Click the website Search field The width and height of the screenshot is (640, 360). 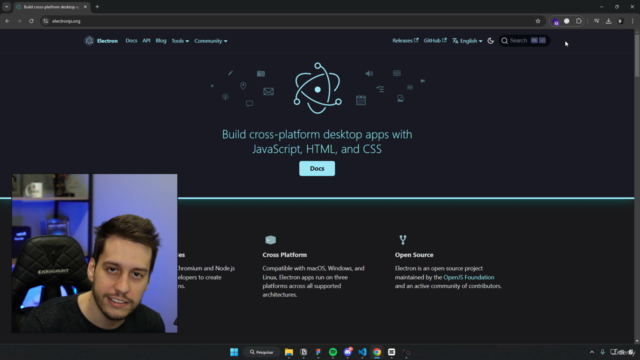524,40
